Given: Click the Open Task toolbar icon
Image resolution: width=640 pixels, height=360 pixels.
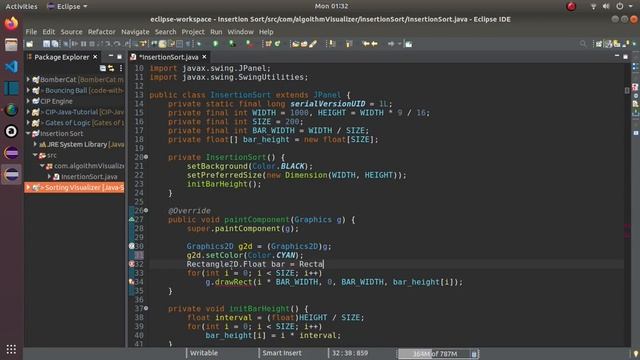Looking at the screenshot, I should [304, 44].
